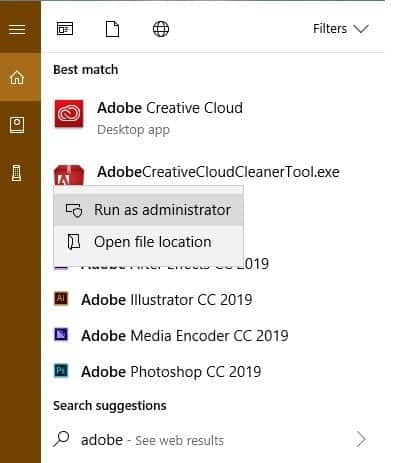The image size is (396, 463).
Task: Click the Adobe Photoshop Ps icon
Action: 61,370
